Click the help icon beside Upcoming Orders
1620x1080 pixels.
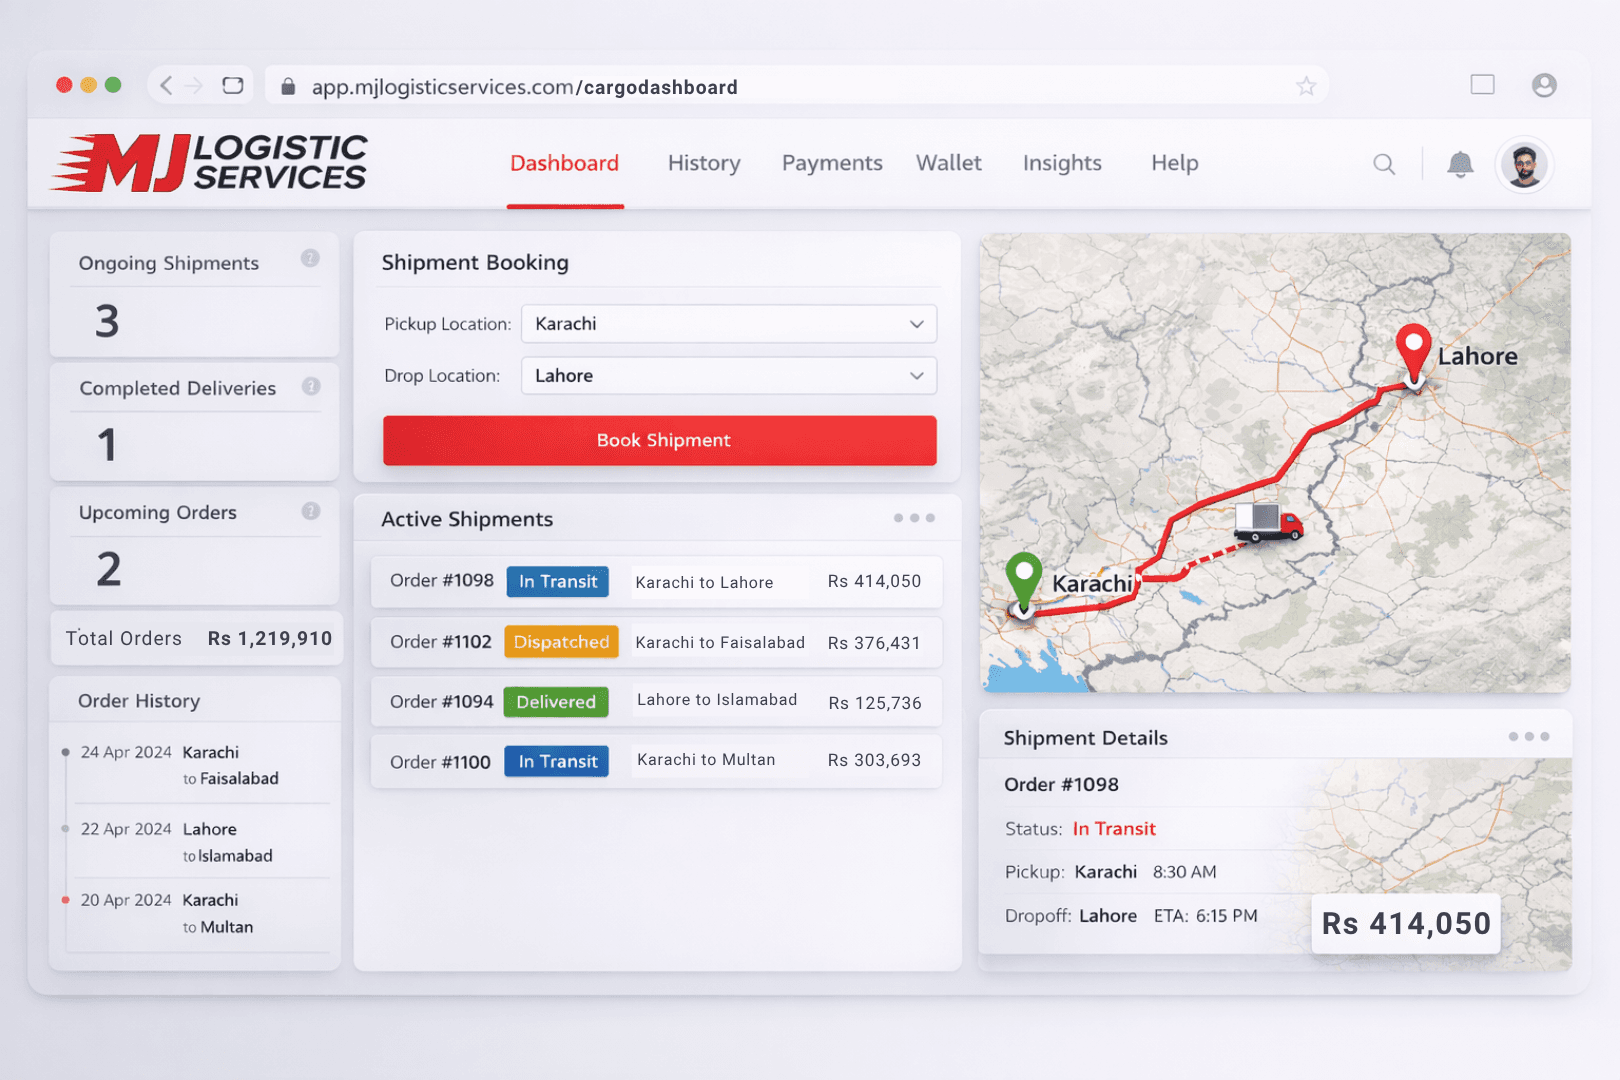[310, 510]
